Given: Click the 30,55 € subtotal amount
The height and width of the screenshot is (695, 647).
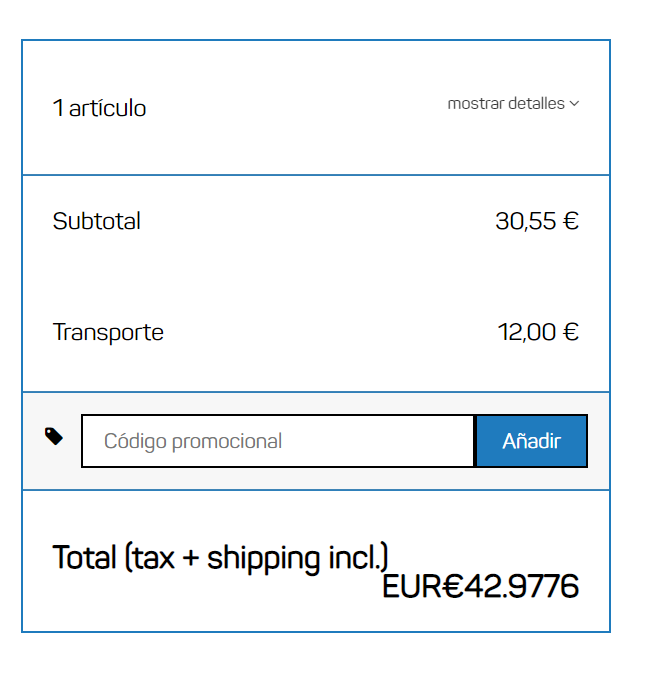Looking at the screenshot, I should tap(537, 221).
